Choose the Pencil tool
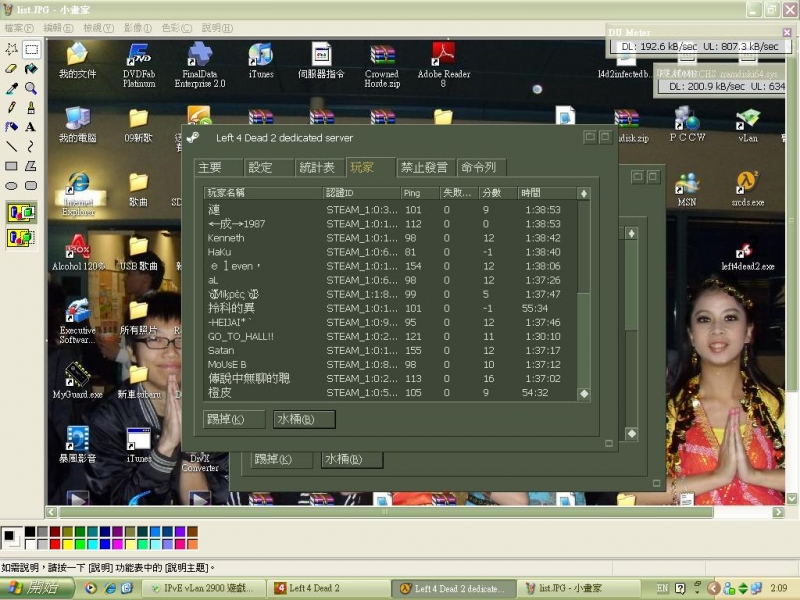This screenshot has width=800, height=600. 11,107
